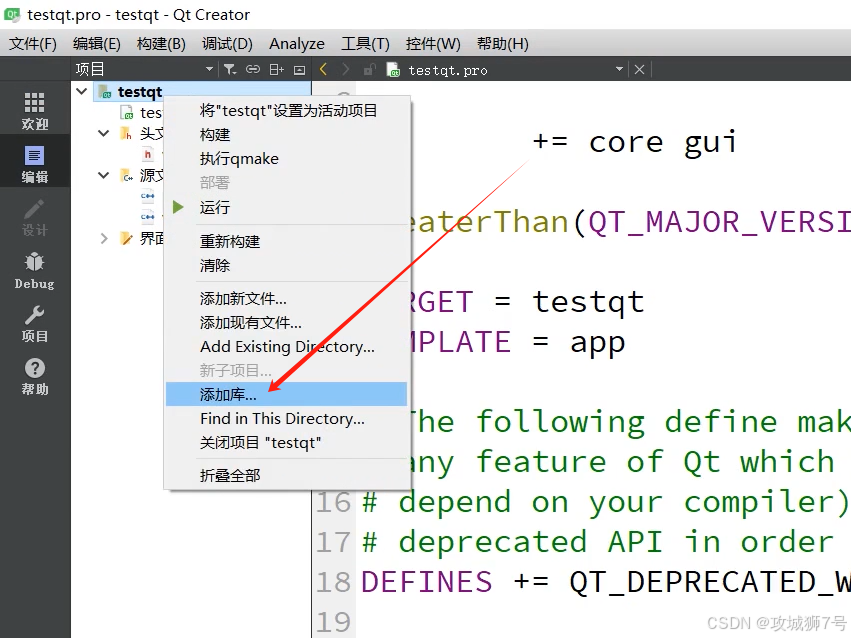Open the Analyze menu

click(297, 43)
